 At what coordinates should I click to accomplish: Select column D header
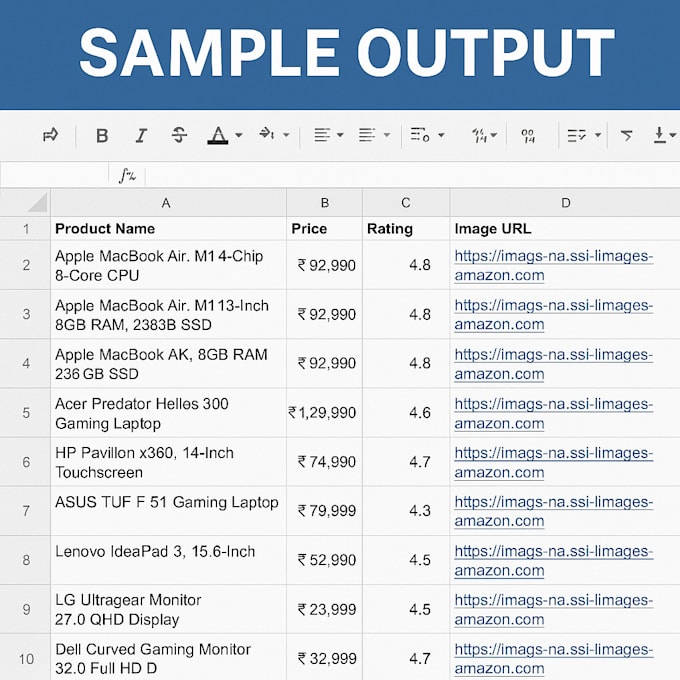click(x=565, y=203)
